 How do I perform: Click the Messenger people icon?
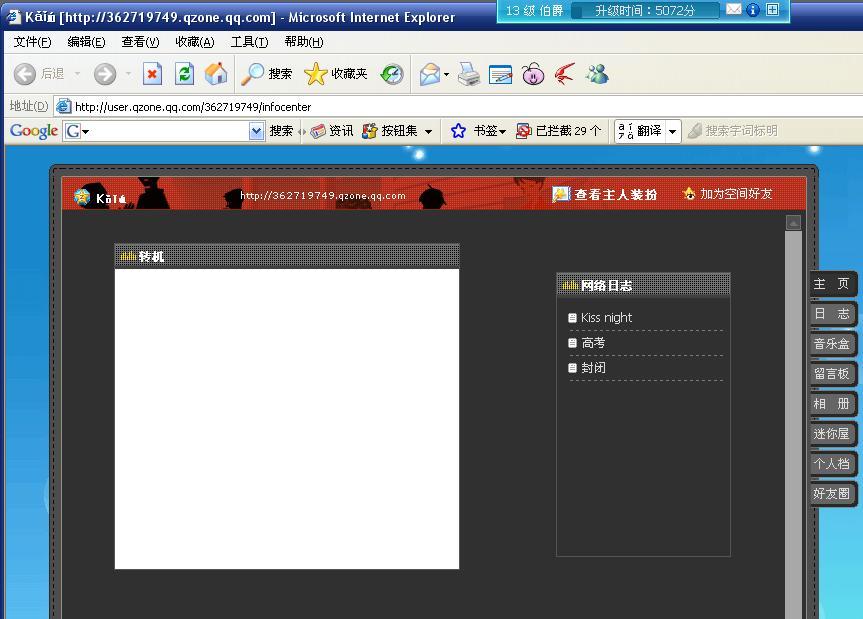coord(597,74)
